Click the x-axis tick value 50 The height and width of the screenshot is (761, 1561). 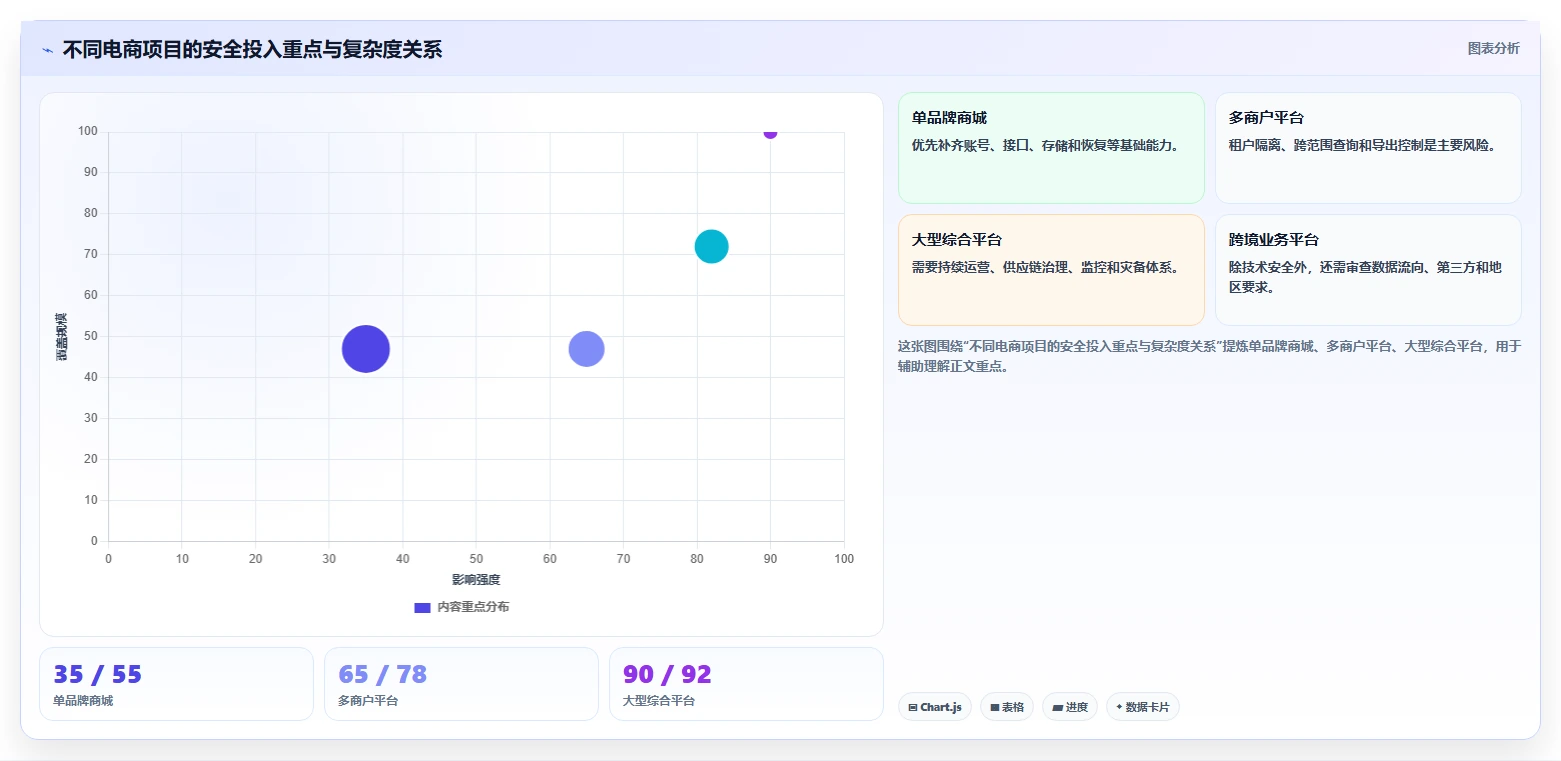click(x=476, y=559)
